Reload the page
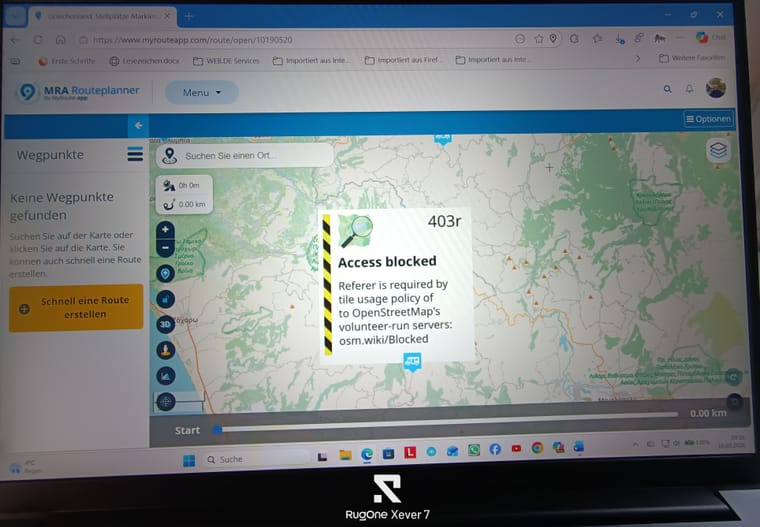This screenshot has height=527, width=760. pyautogui.click(x=38, y=40)
